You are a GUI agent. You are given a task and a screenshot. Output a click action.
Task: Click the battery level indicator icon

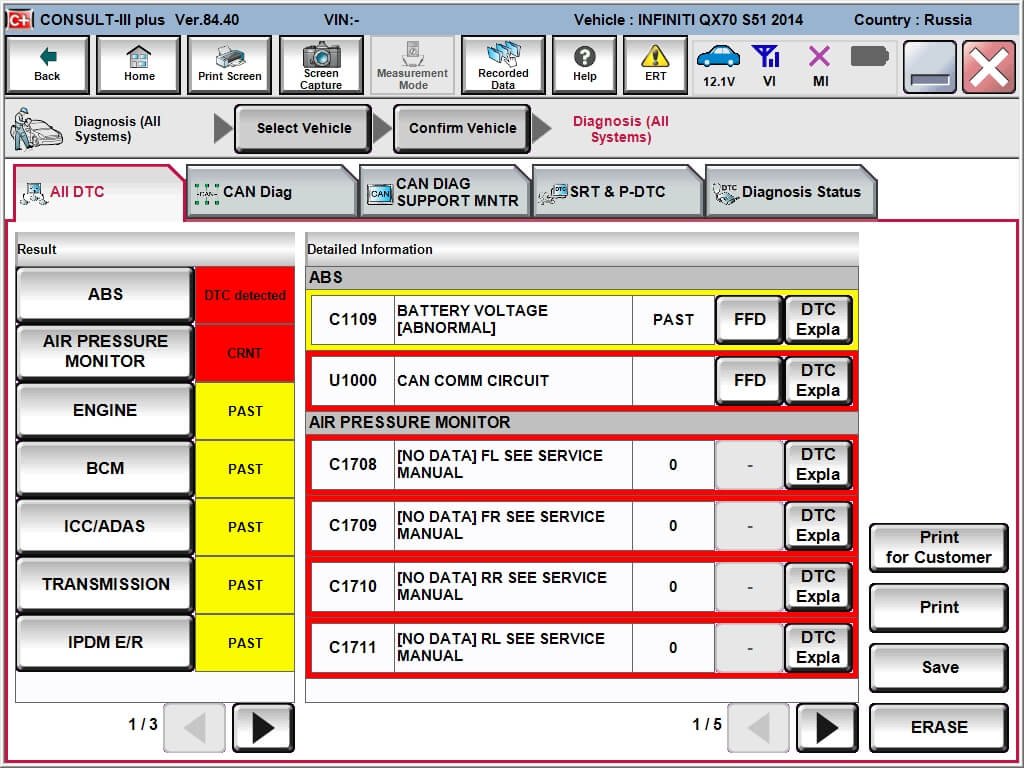pos(869,57)
